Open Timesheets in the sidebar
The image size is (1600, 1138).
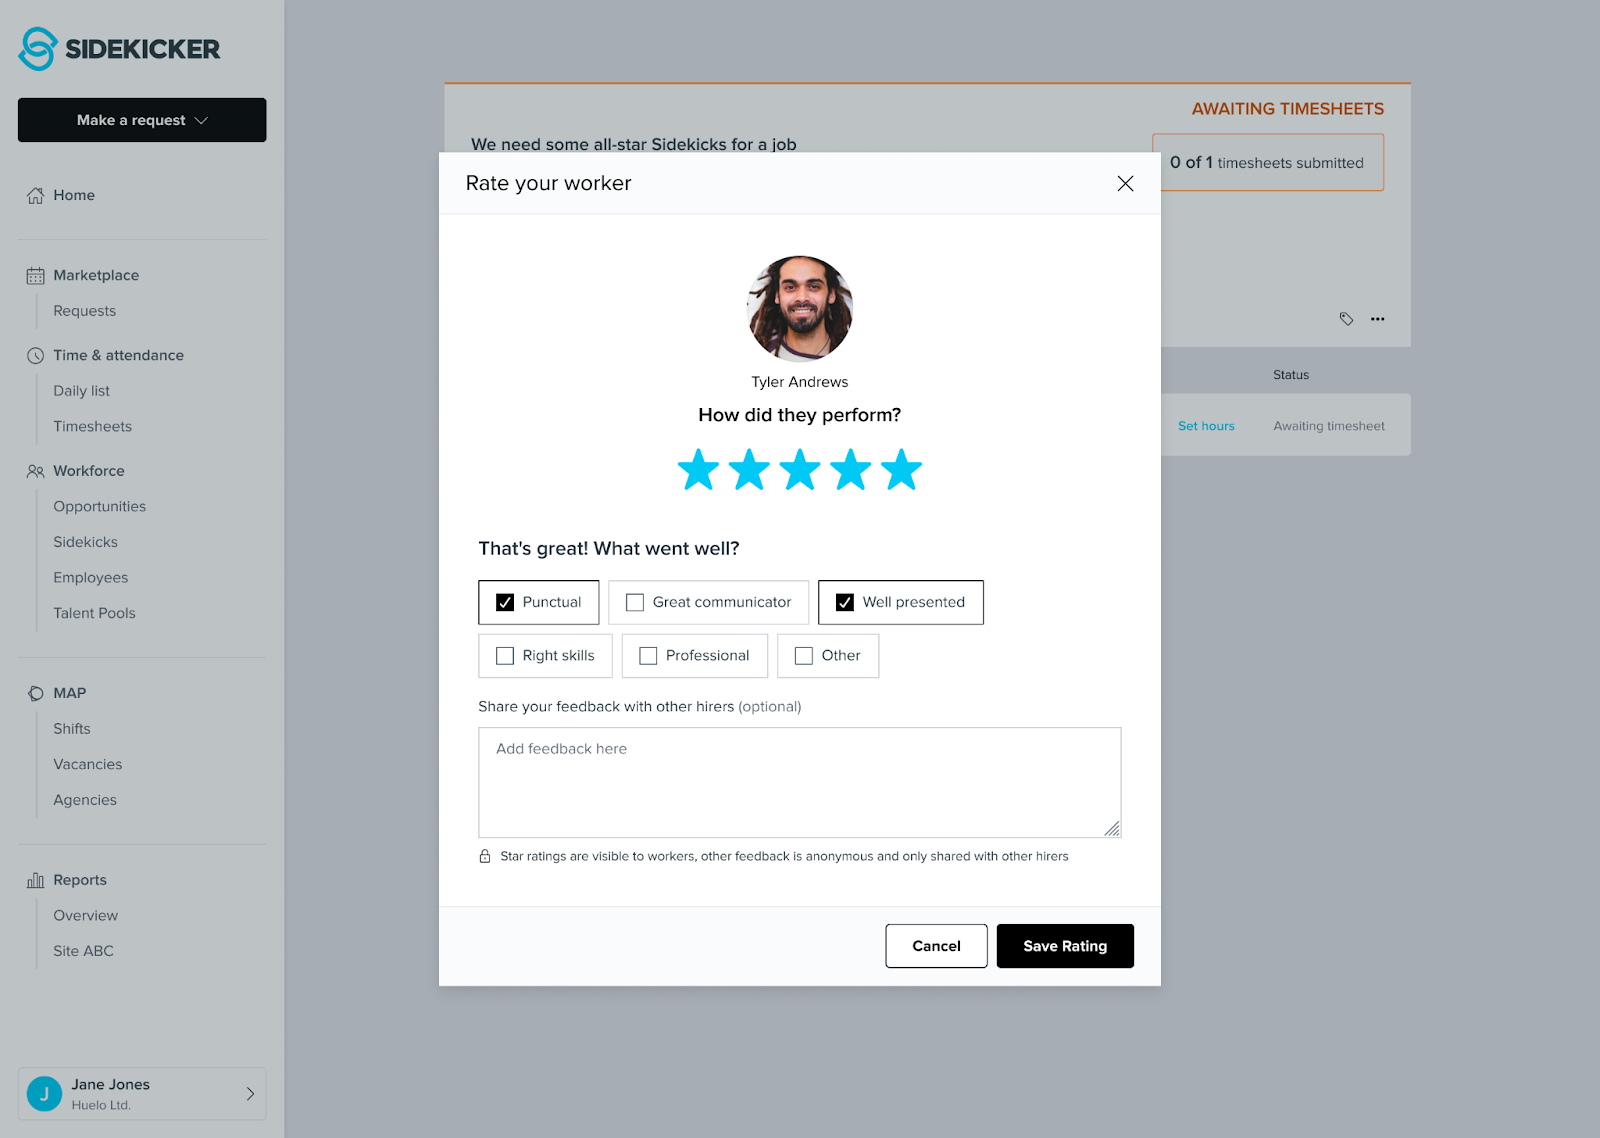point(93,426)
